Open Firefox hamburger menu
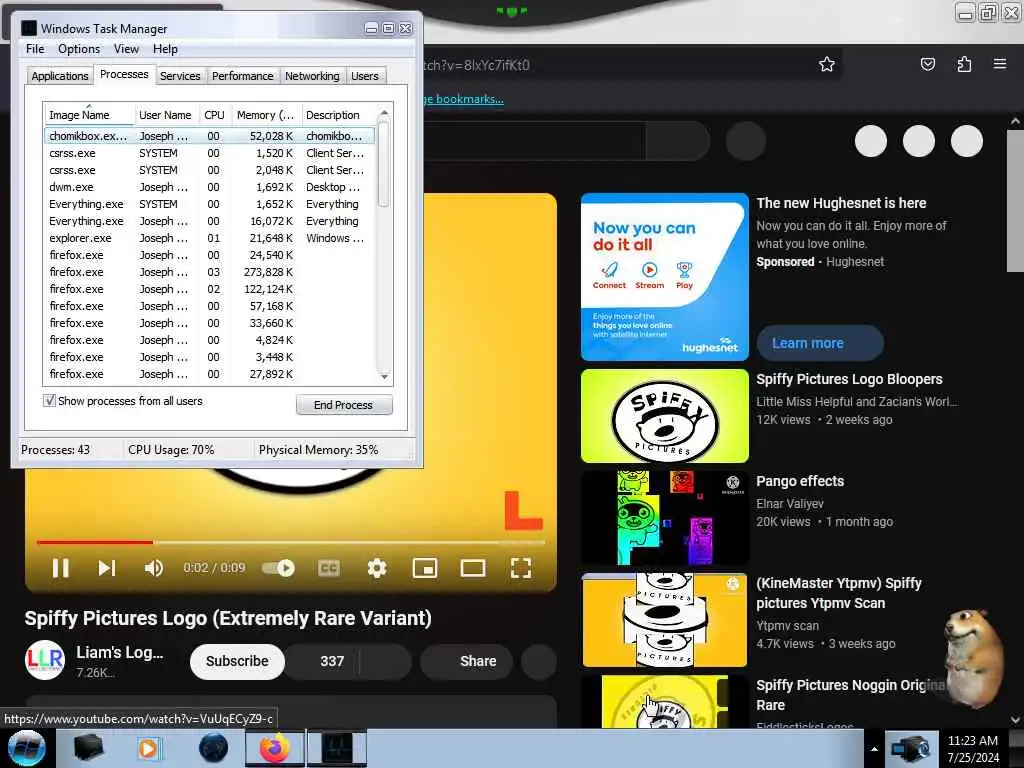 pyautogui.click(x=999, y=64)
